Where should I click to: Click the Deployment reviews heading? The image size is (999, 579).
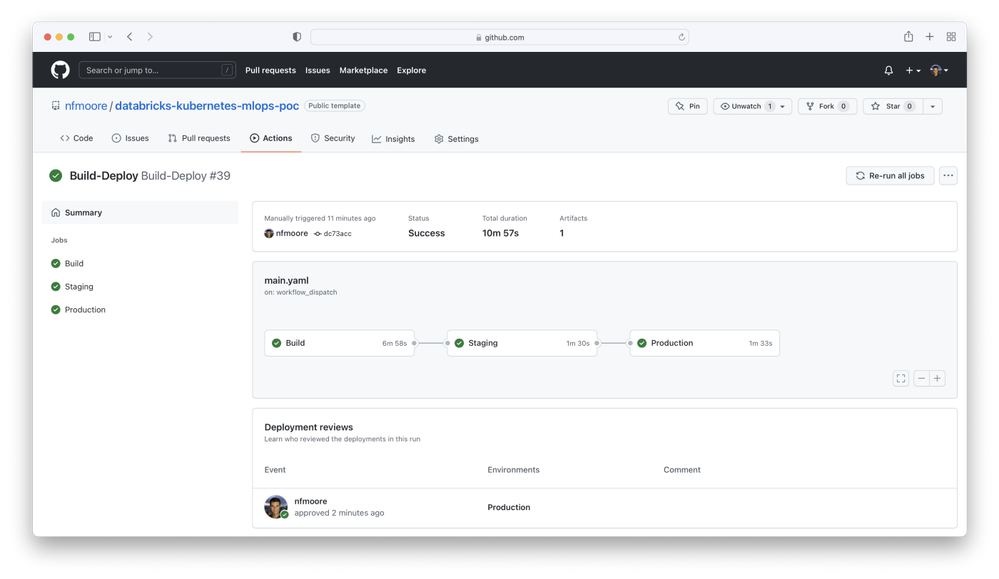(308, 427)
